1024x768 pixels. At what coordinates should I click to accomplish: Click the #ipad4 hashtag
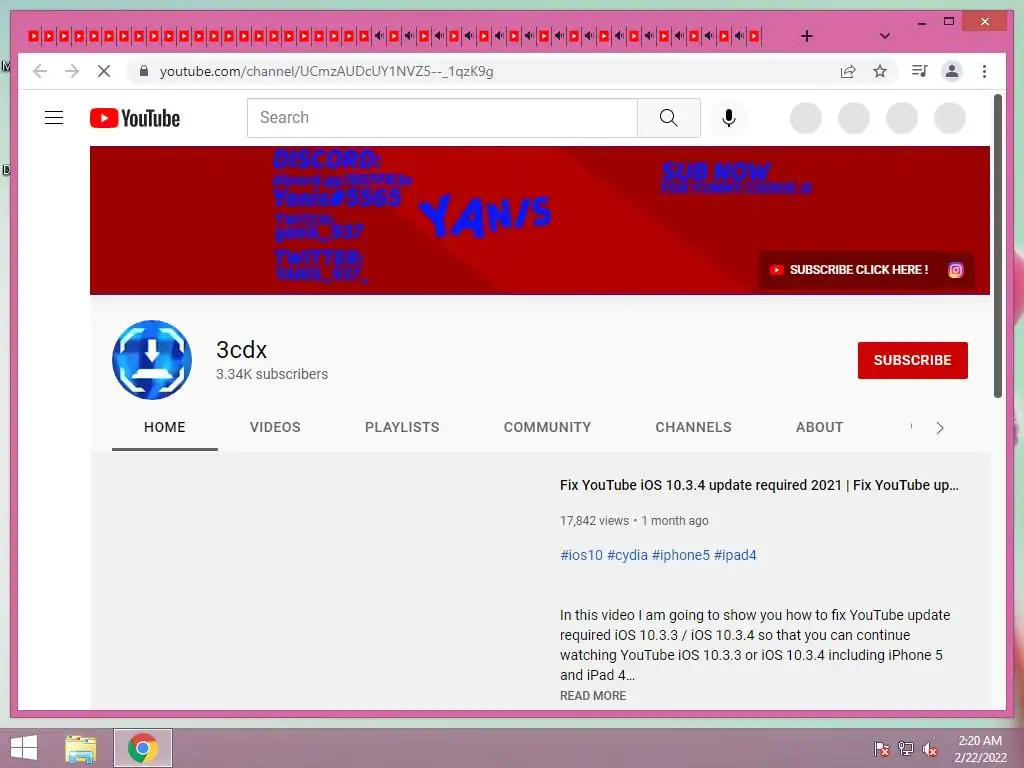[735, 555]
